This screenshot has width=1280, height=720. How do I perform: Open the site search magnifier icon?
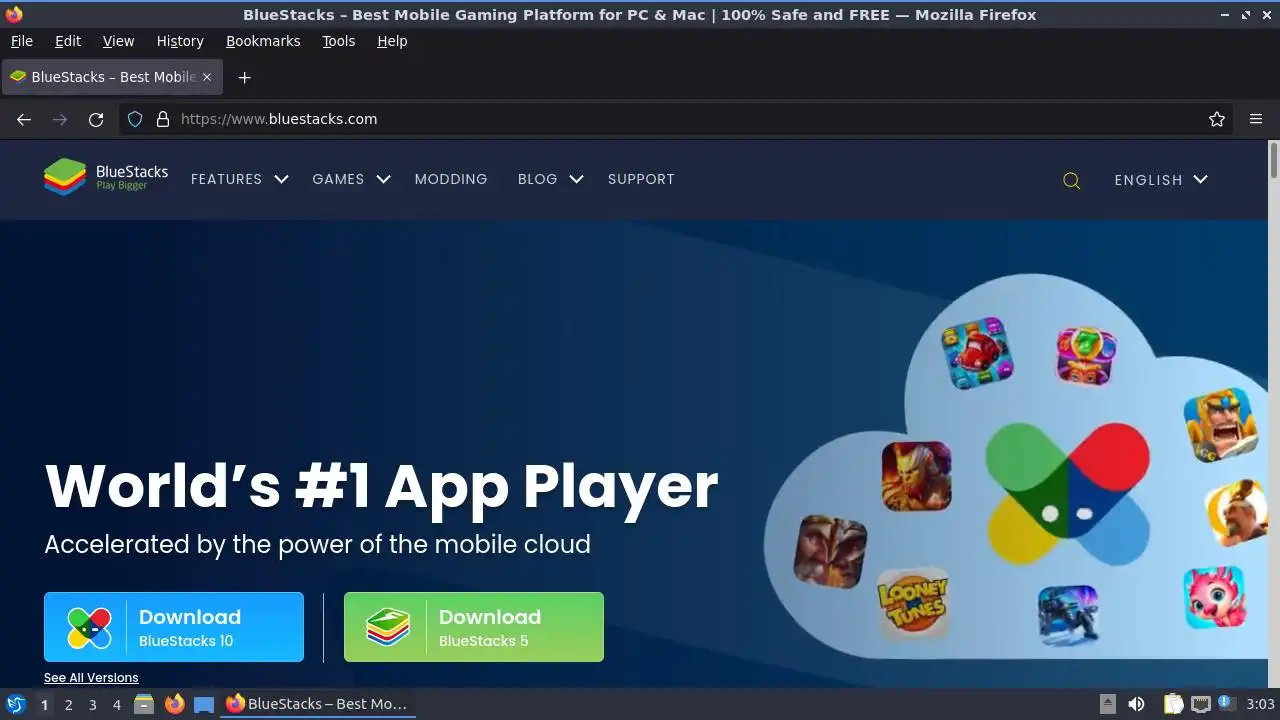coord(1071,180)
